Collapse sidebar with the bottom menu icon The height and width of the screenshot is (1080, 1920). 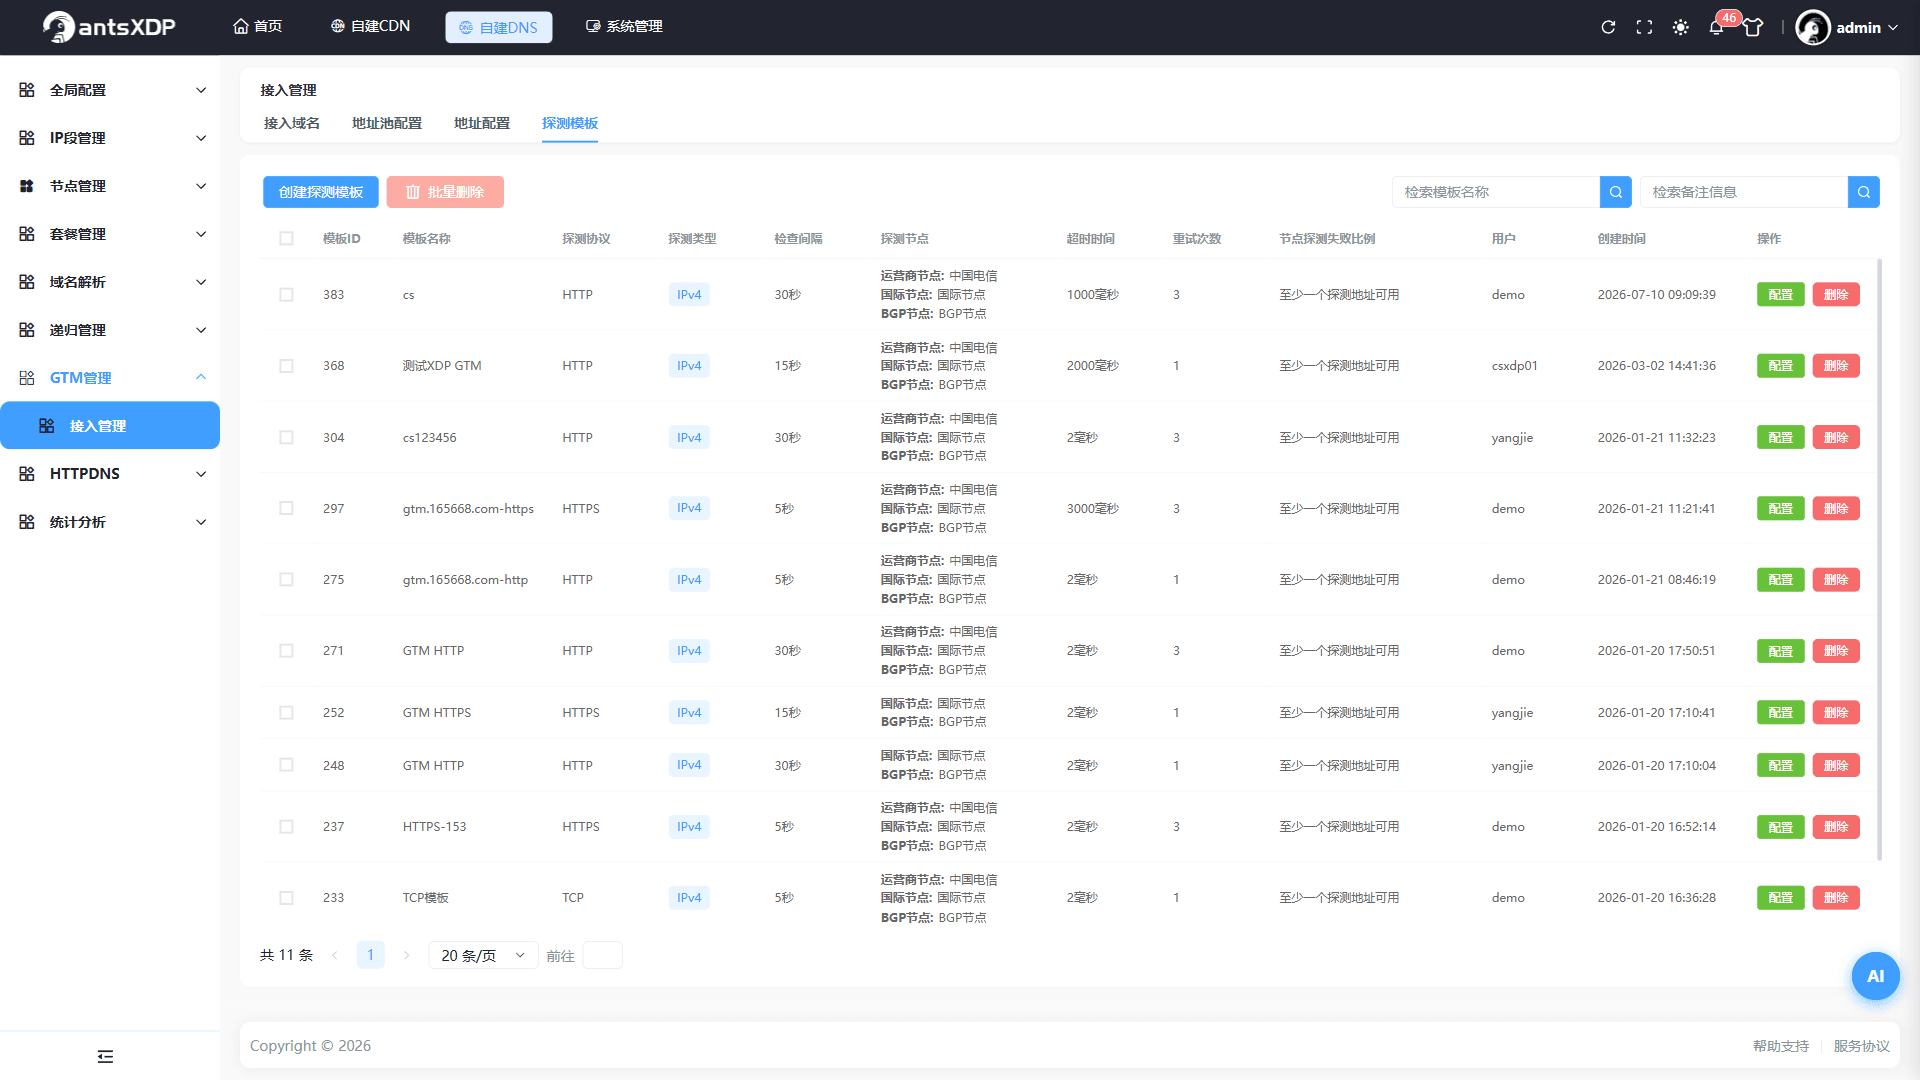pyautogui.click(x=105, y=1056)
